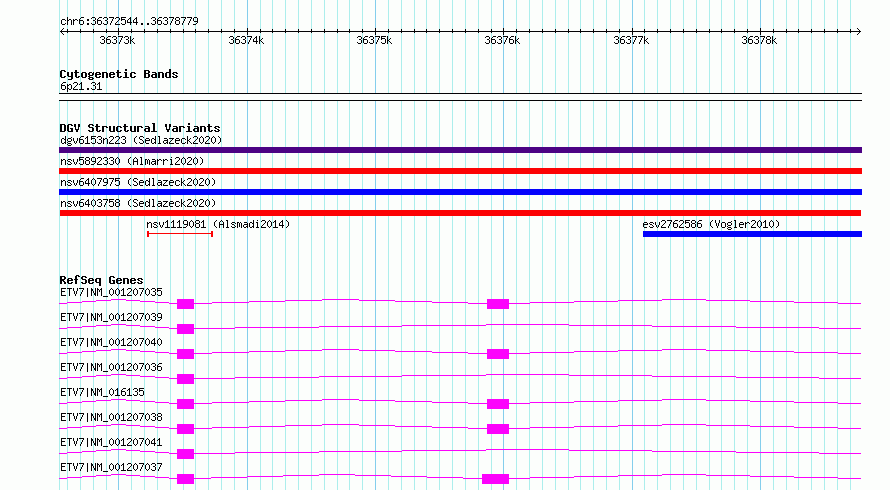This screenshot has height=490, width=890.
Task: Select the 6p21.31 band label
Action: click(81, 86)
